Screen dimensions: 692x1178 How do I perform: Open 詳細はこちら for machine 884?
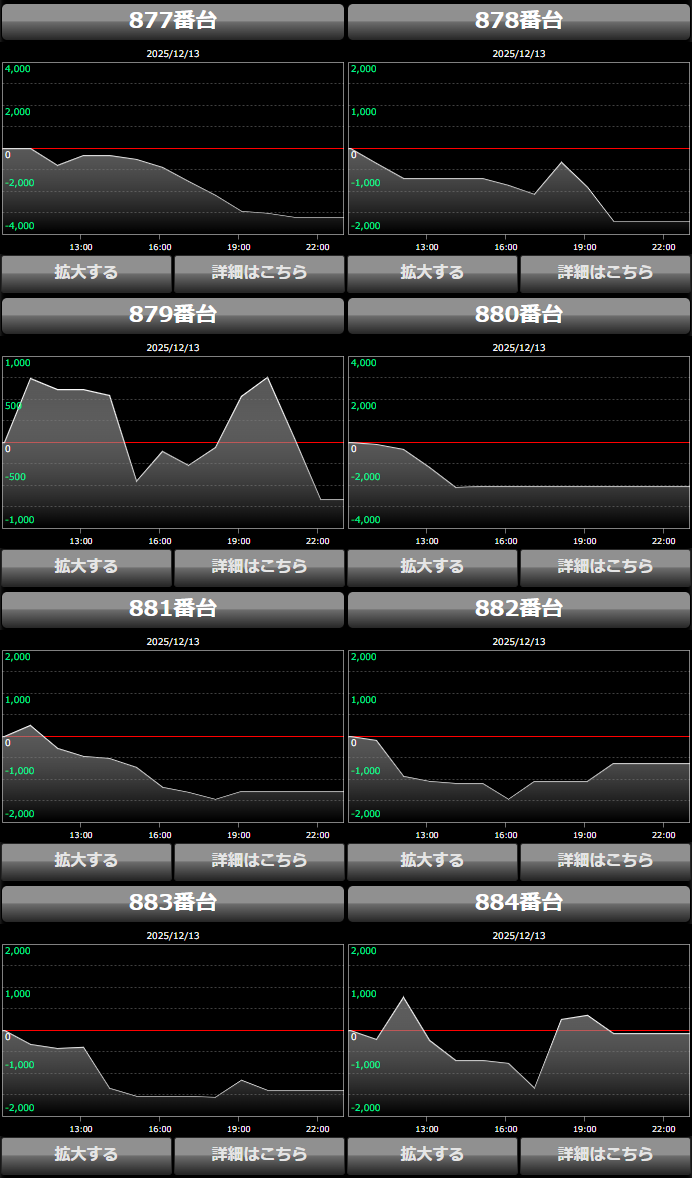point(605,1154)
